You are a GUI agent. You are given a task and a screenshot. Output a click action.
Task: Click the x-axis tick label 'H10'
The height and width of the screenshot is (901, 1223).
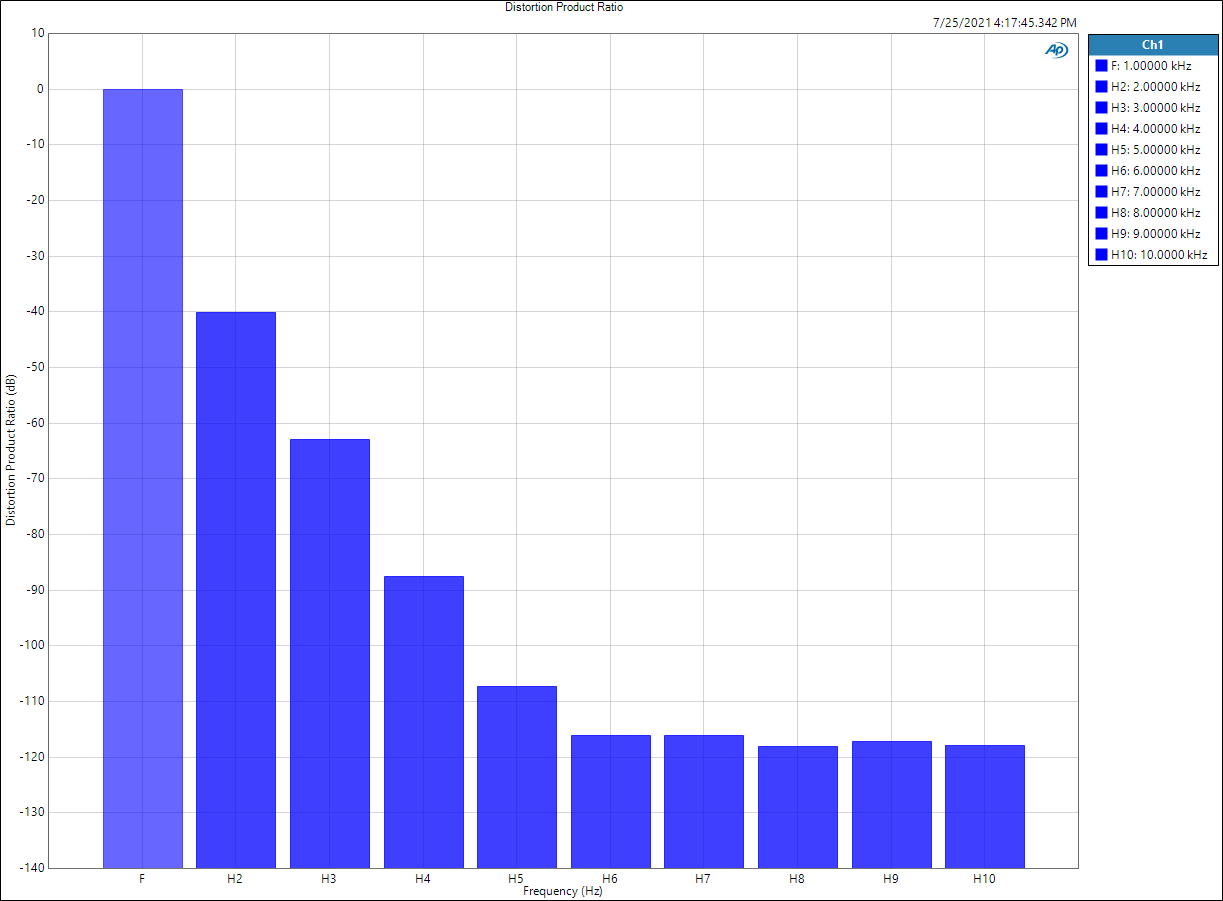pos(984,879)
